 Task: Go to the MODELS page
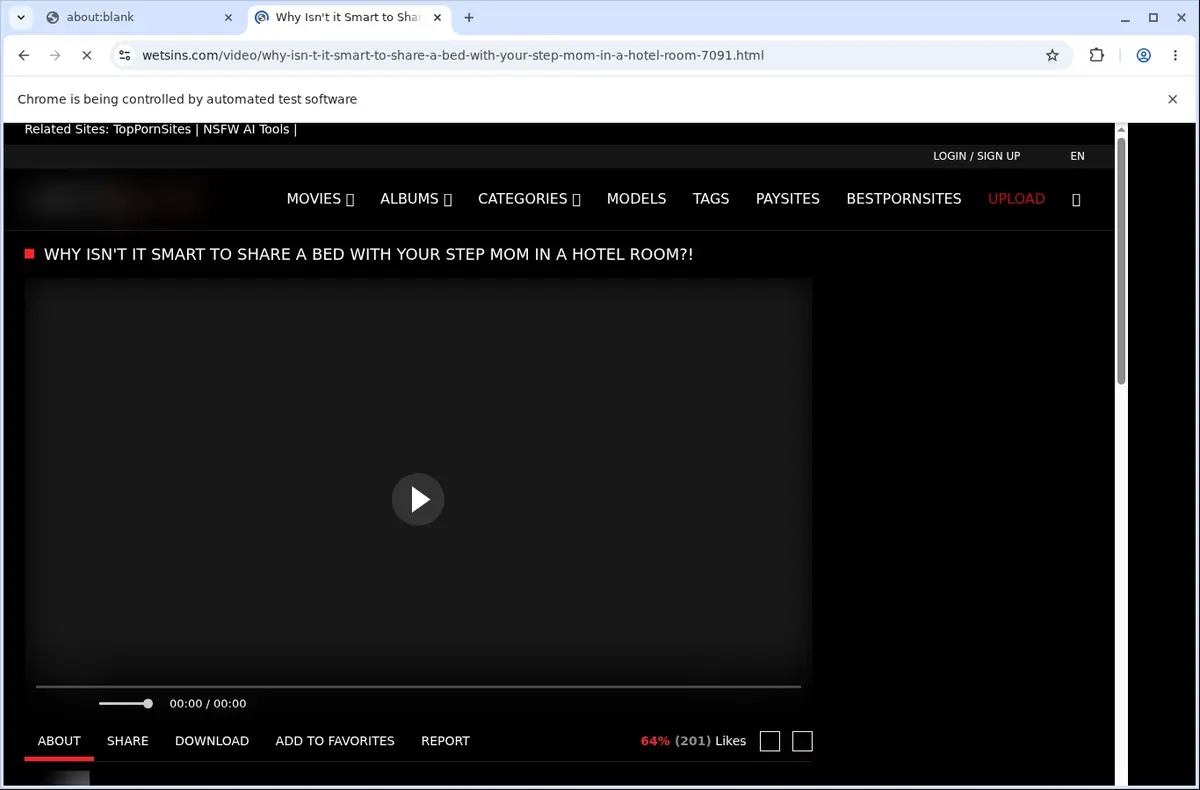pos(636,199)
